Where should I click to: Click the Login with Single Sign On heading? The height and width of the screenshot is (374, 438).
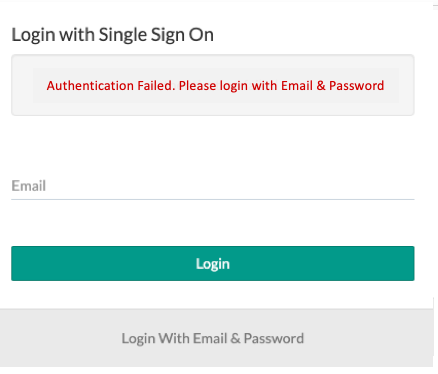tap(113, 35)
